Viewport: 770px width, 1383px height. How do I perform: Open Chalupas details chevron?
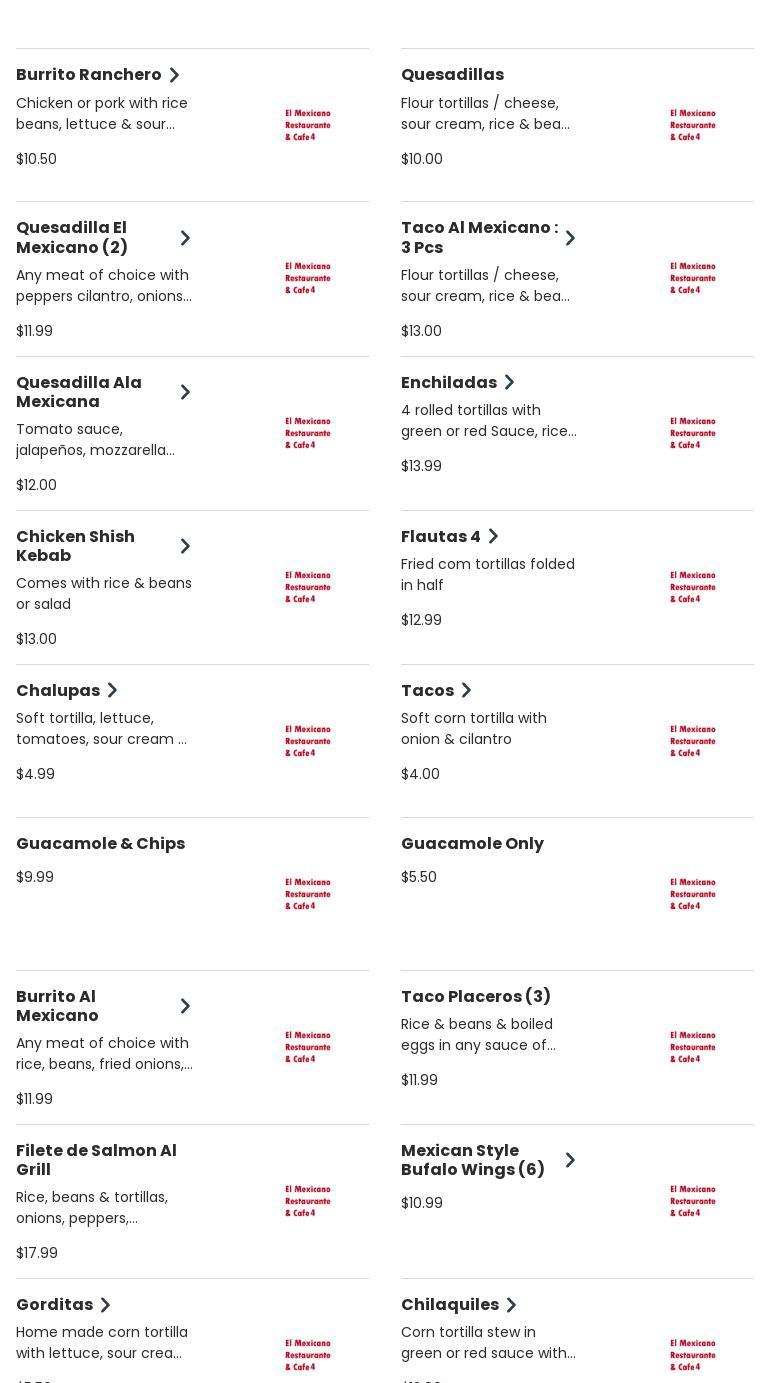tap(112, 690)
